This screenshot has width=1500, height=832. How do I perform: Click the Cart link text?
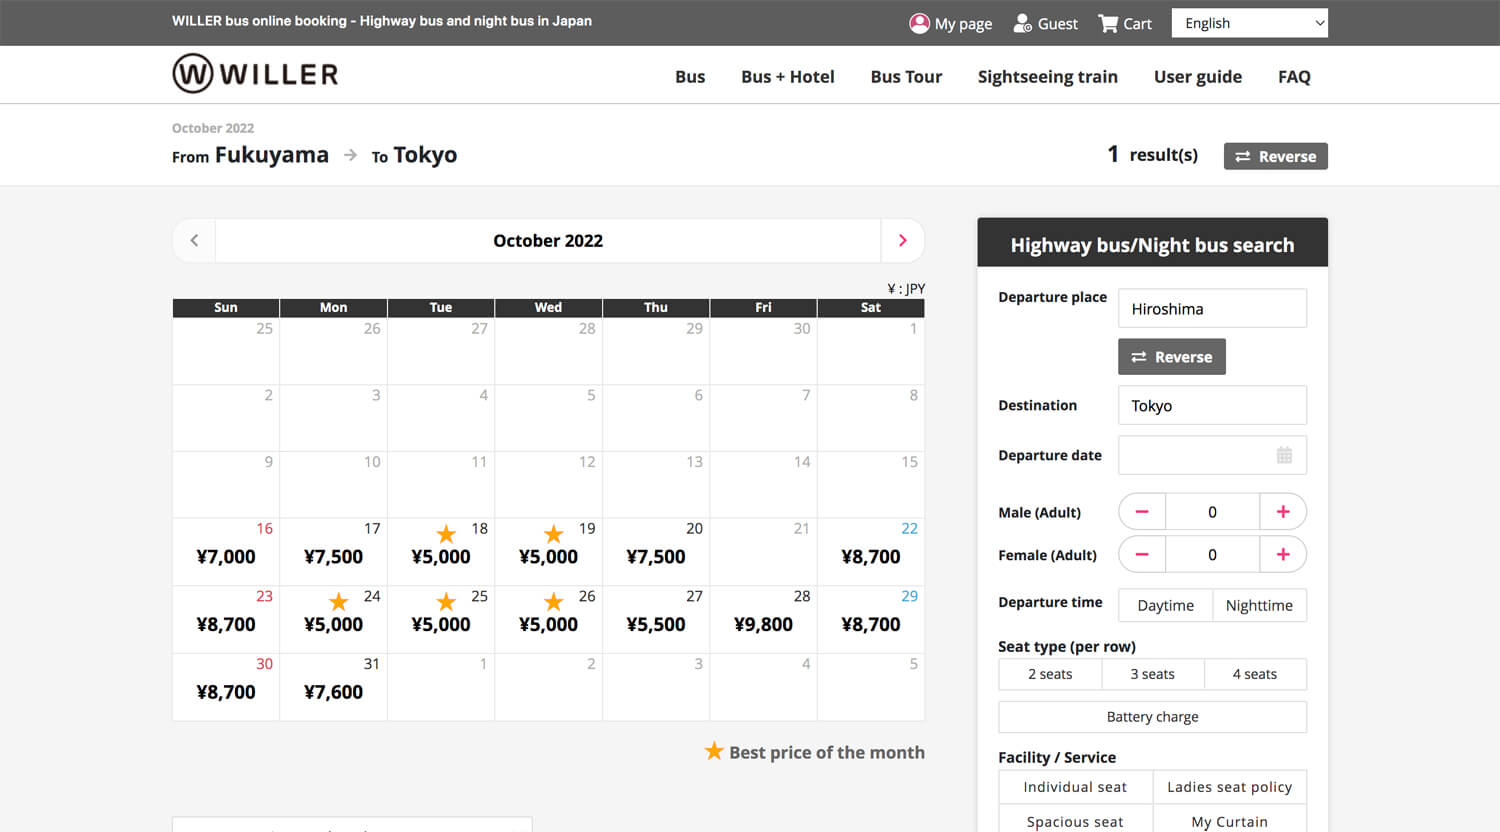pos(1137,24)
